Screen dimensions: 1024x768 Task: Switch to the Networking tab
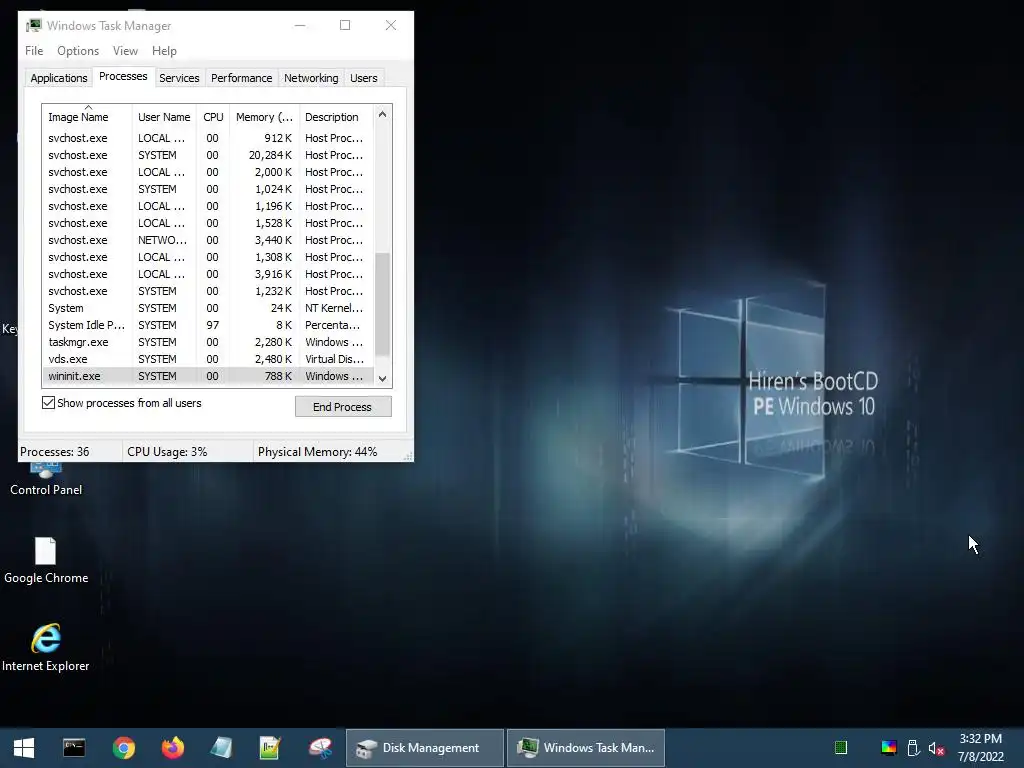(x=311, y=78)
